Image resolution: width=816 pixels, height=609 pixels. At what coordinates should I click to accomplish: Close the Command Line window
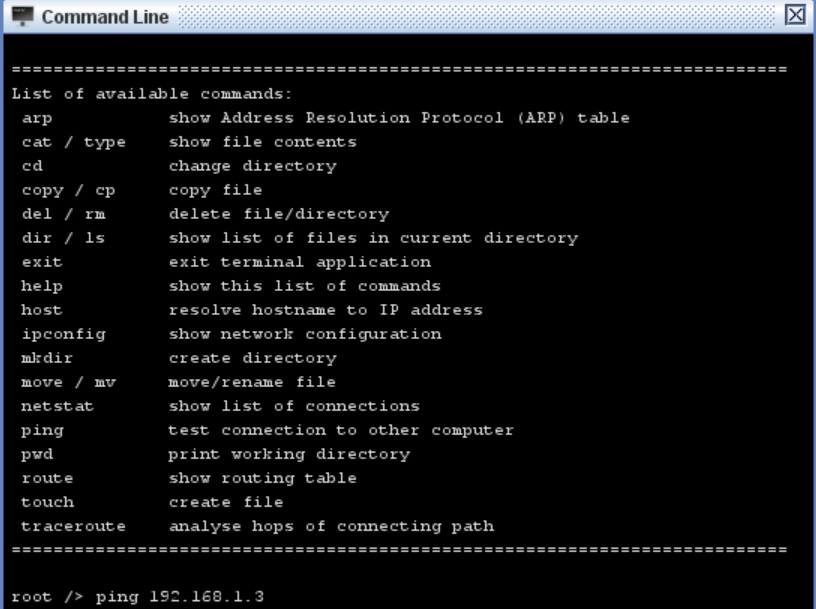click(796, 16)
